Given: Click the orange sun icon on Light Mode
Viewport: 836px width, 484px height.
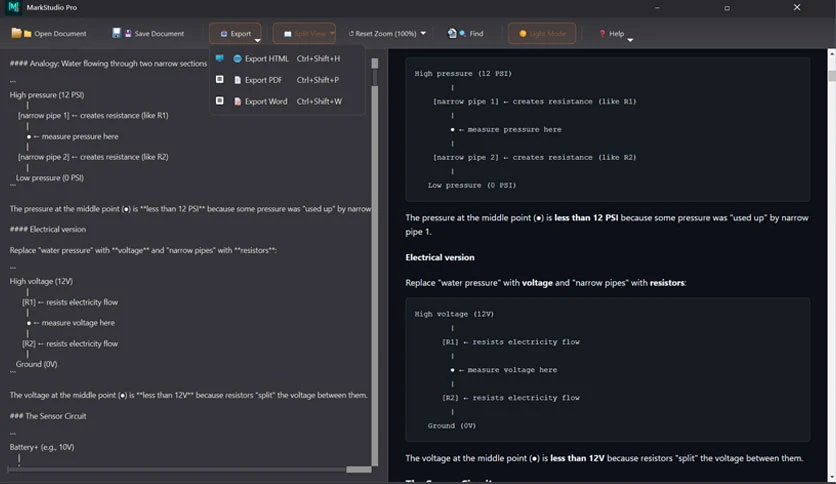Looking at the screenshot, I should pos(522,34).
